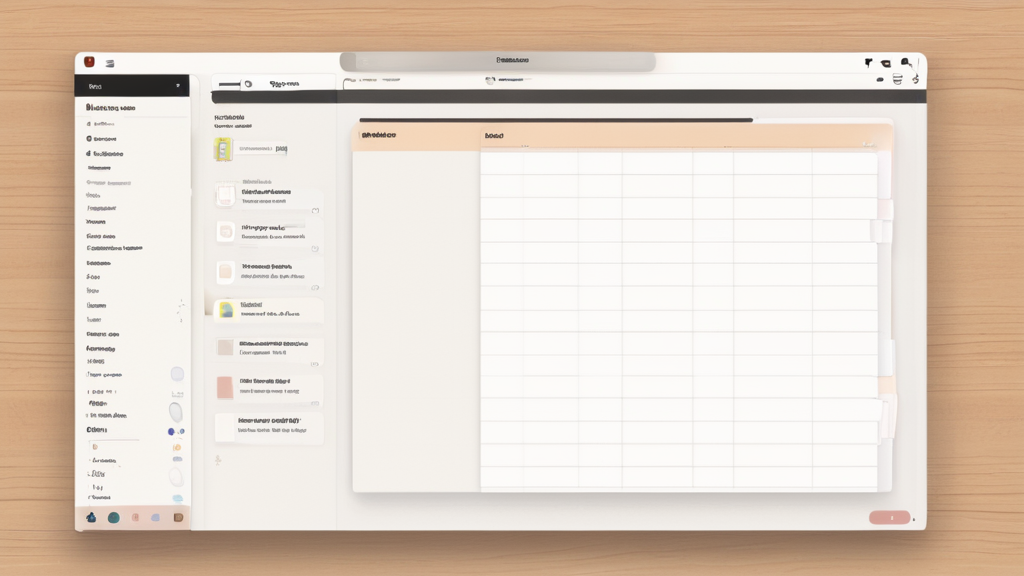This screenshot has height=576, width=1024.
Task: Toggle the blue dots switch in the lower sidebar
Action: (177, 431)
